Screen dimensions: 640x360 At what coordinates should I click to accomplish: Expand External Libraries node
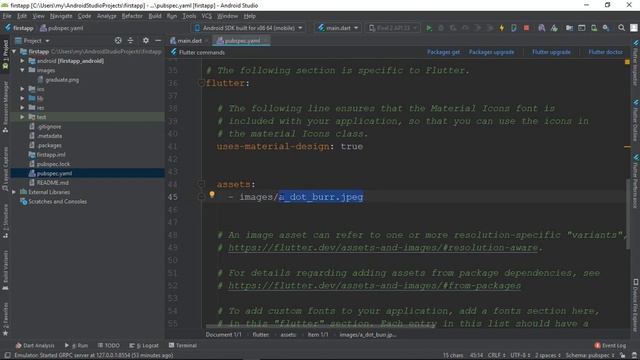coord(14,192)
